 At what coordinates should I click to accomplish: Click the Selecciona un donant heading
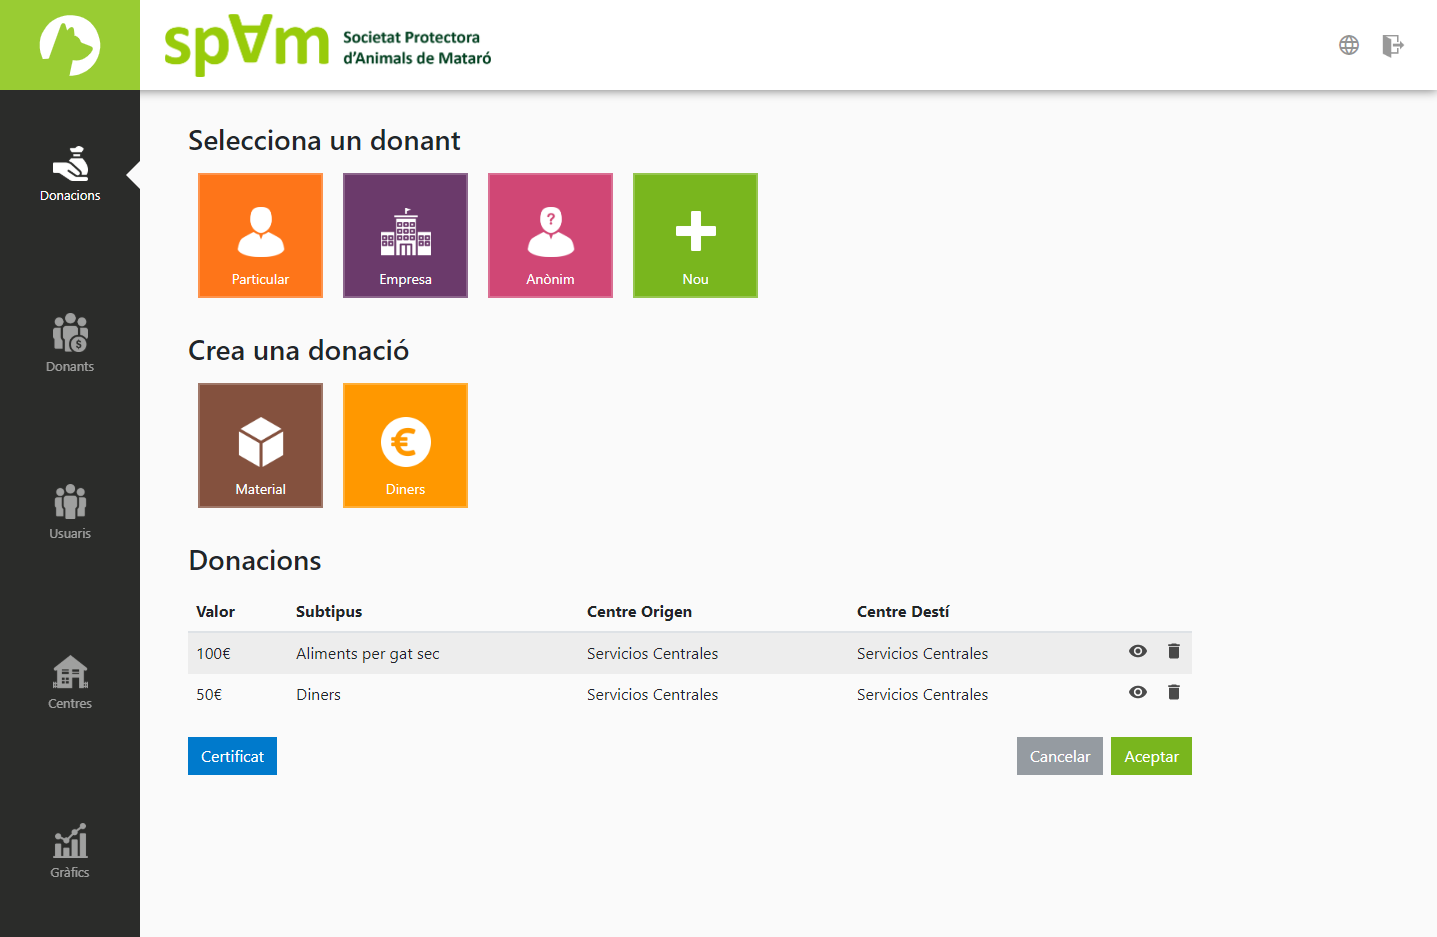coord(324,140)
